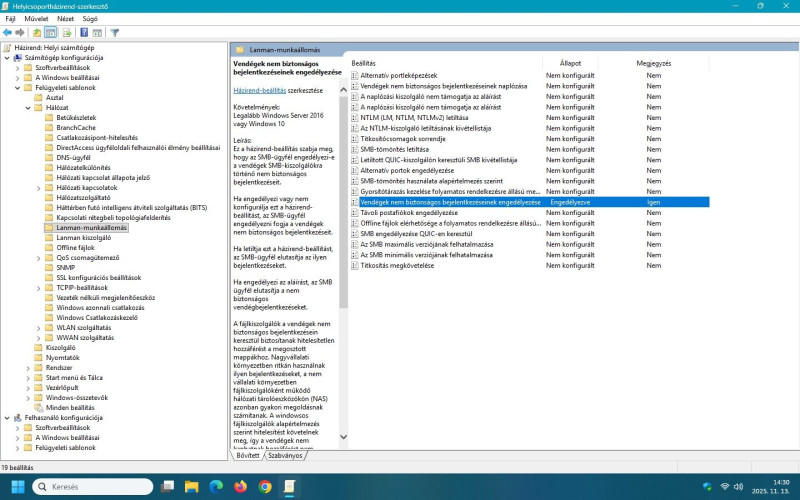Collapse the Felhasználó konfigurációja node
800x500 pixels.
coord(7,417)
